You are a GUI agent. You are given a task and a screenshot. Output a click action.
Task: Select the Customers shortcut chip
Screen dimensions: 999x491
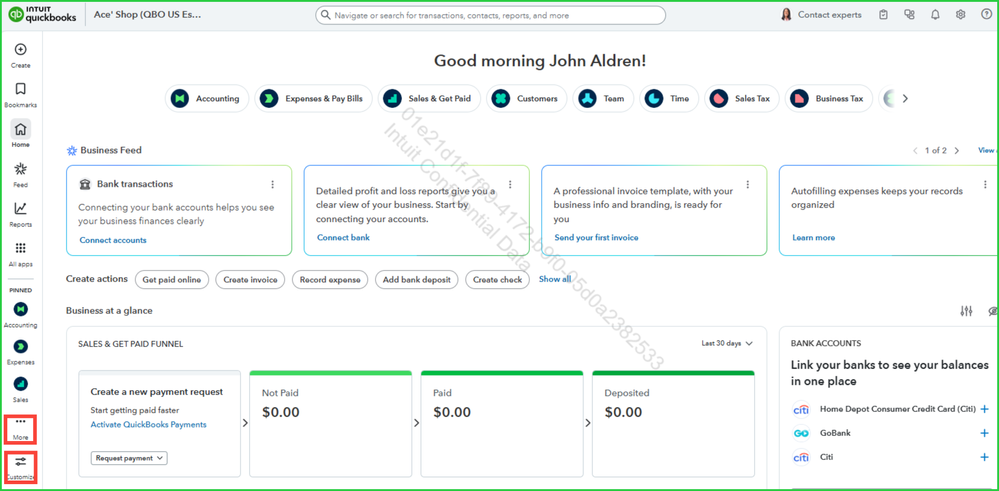[525, 99]
